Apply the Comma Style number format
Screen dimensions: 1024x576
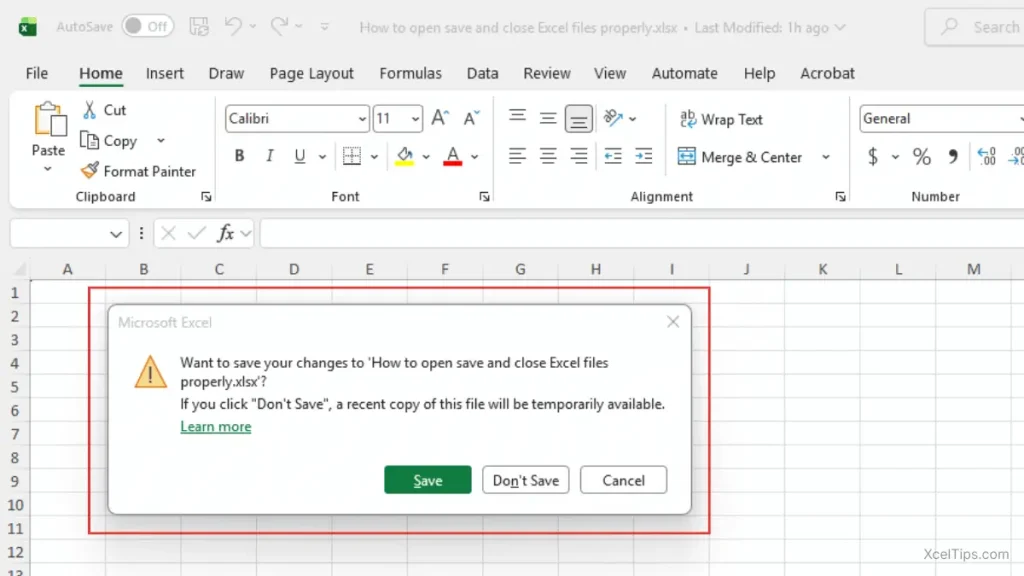951,157
